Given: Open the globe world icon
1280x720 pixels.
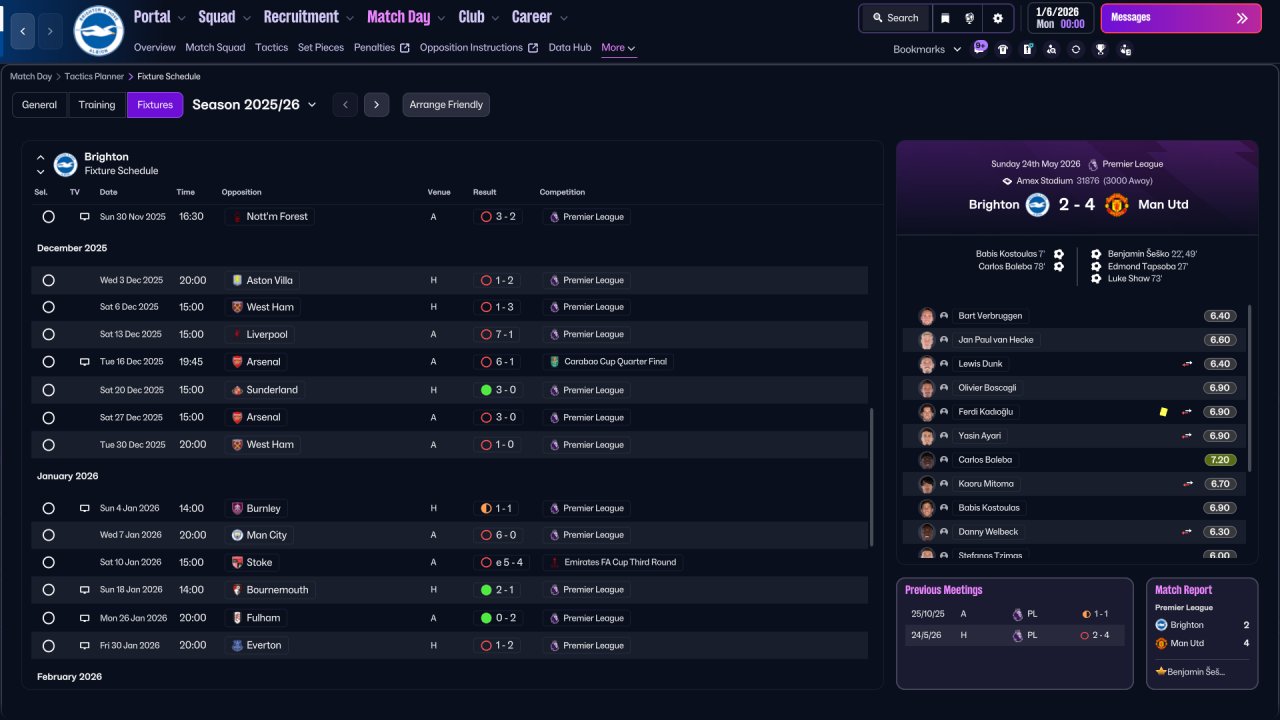Looking at the screenshot, I should (x=970, y=18).
